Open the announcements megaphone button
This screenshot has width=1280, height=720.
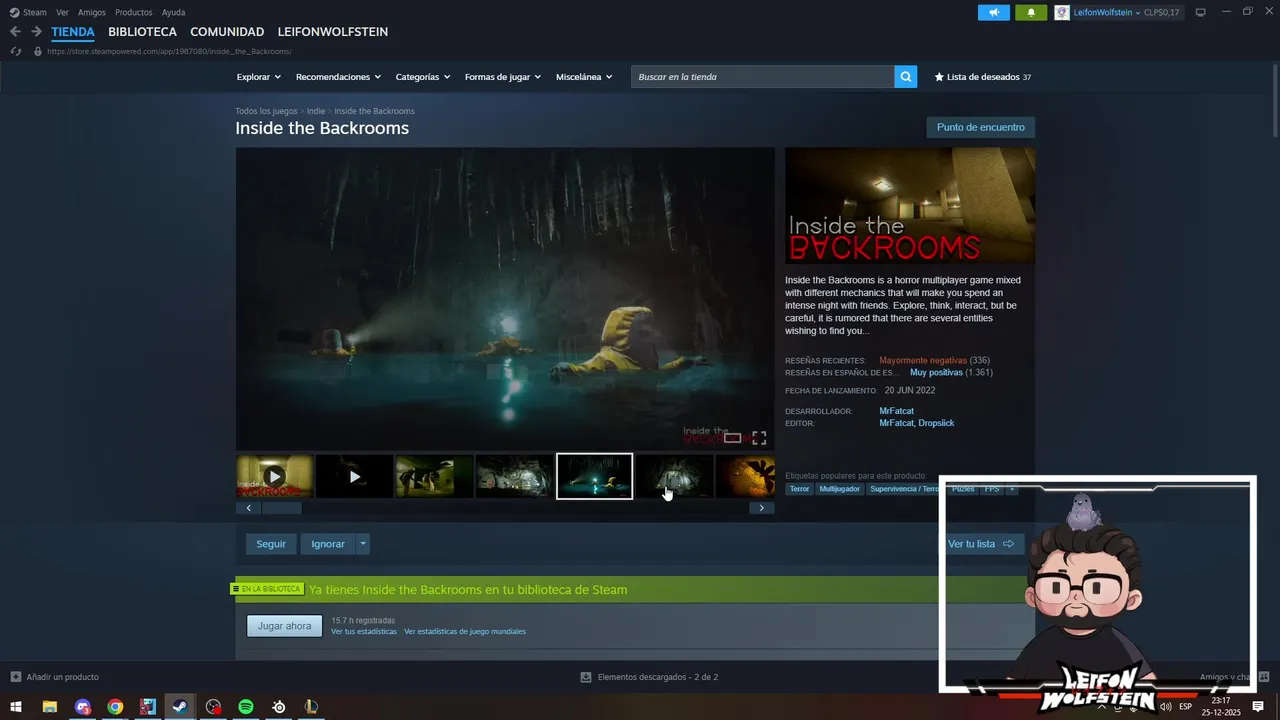click(993, 12)
